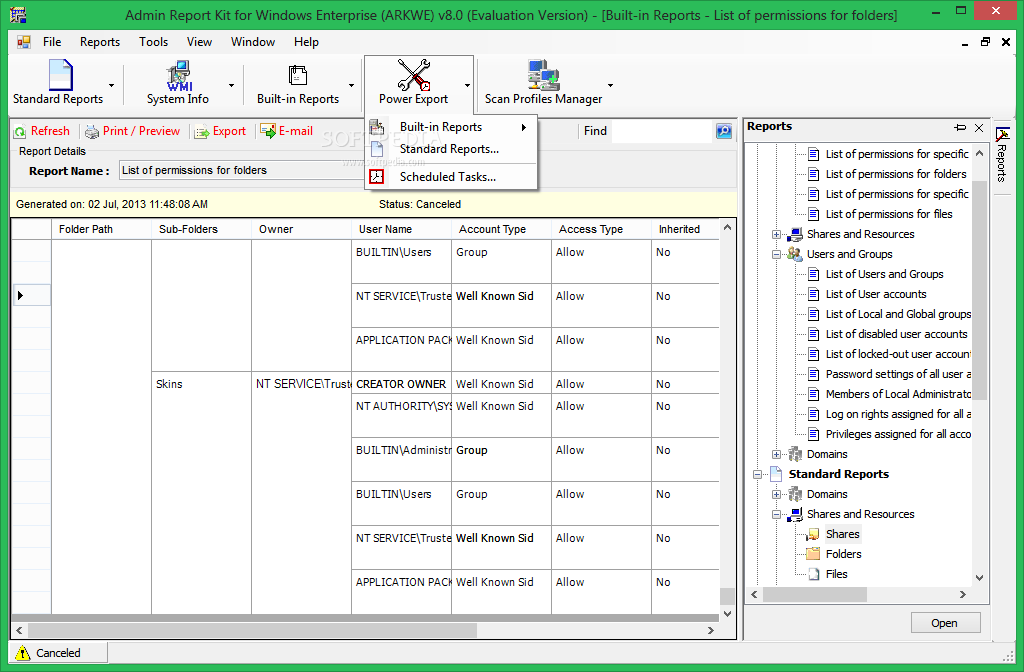Click in the Find search field
The width and height of the screenshot is (1024, 672).
coord(662,131)
